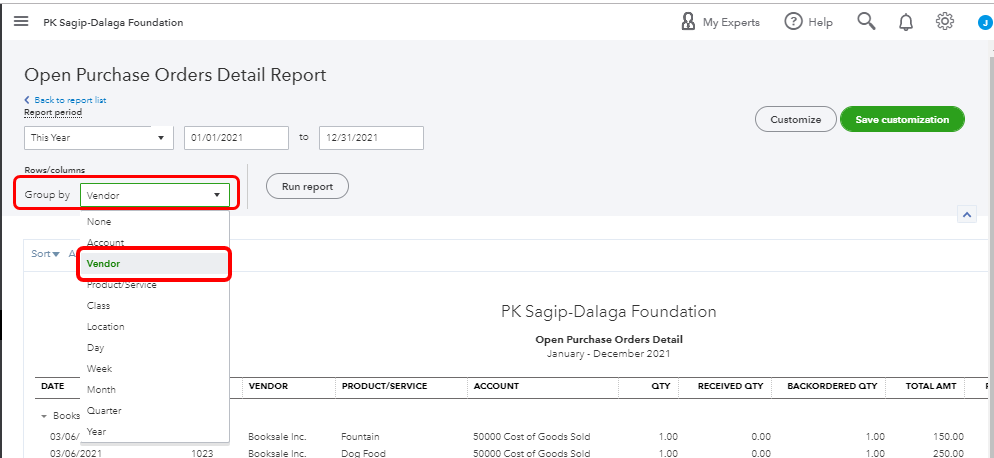Screen dimensions: 994x458
Task: Collapse the report header with chevron
Action: pyautogui.click(x=967, y=214)
